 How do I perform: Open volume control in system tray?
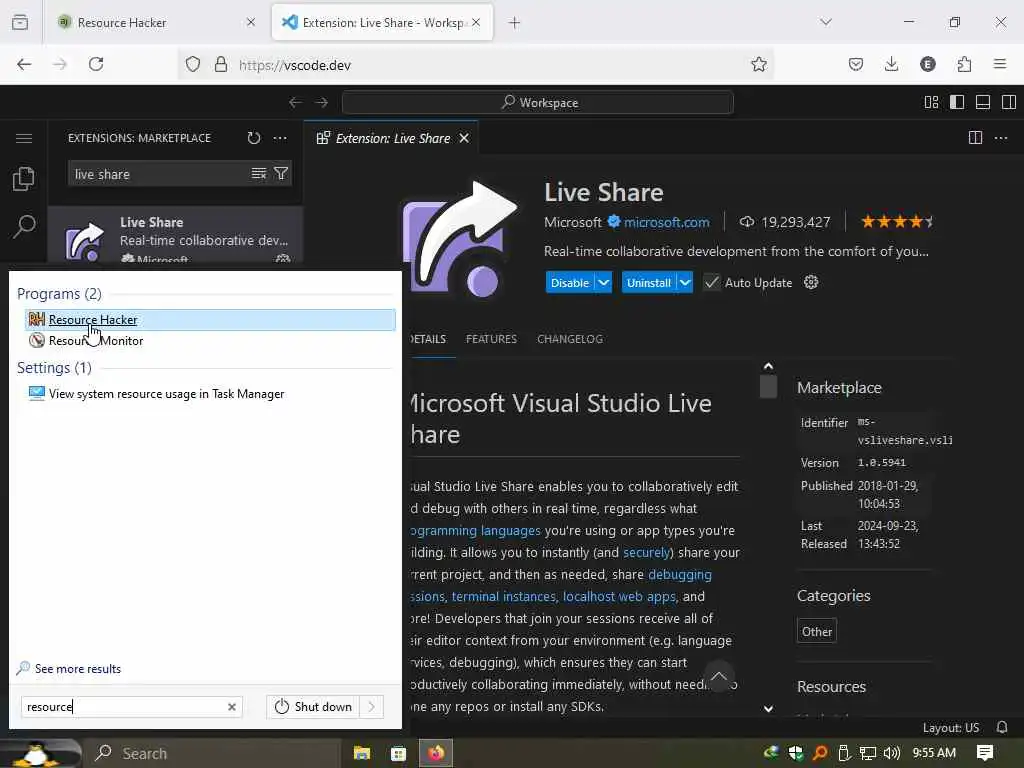(891, 753)
